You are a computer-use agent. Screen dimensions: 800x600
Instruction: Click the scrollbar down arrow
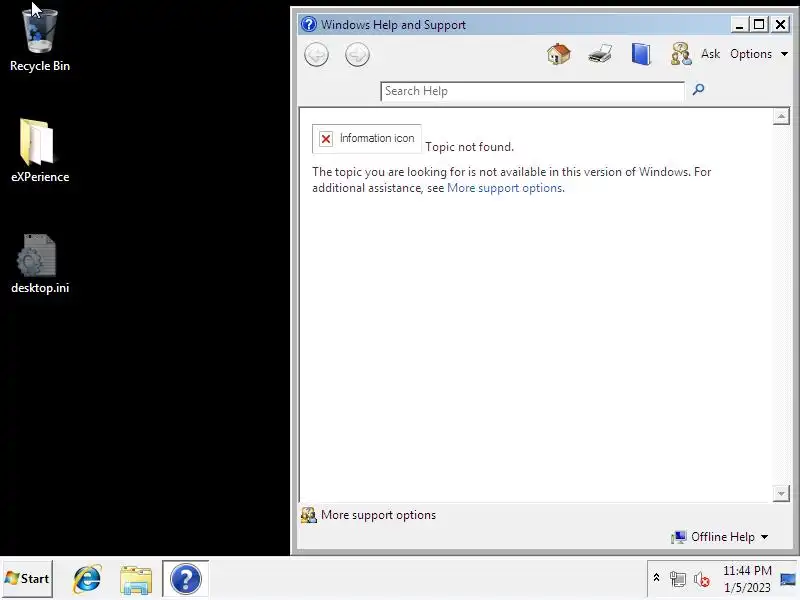[x=781, y=493]
